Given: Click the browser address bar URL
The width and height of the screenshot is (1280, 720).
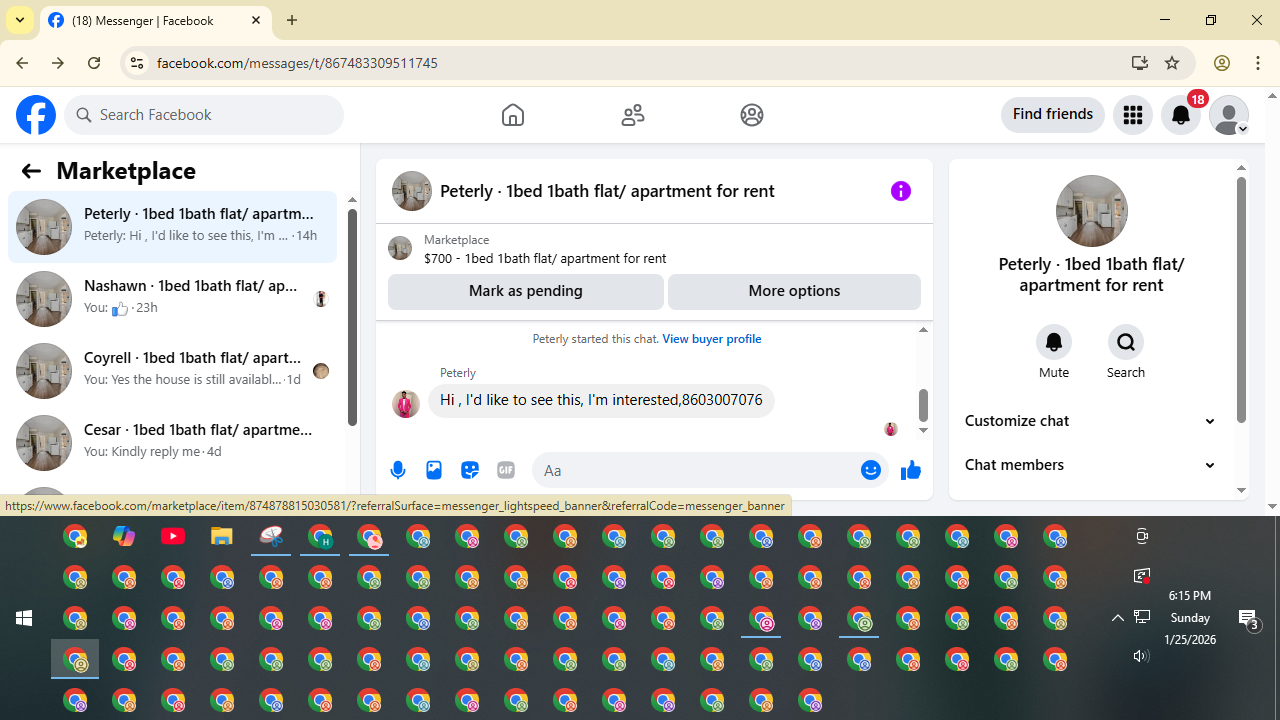Looking at the screenshot, I should (x=297, y=63).
